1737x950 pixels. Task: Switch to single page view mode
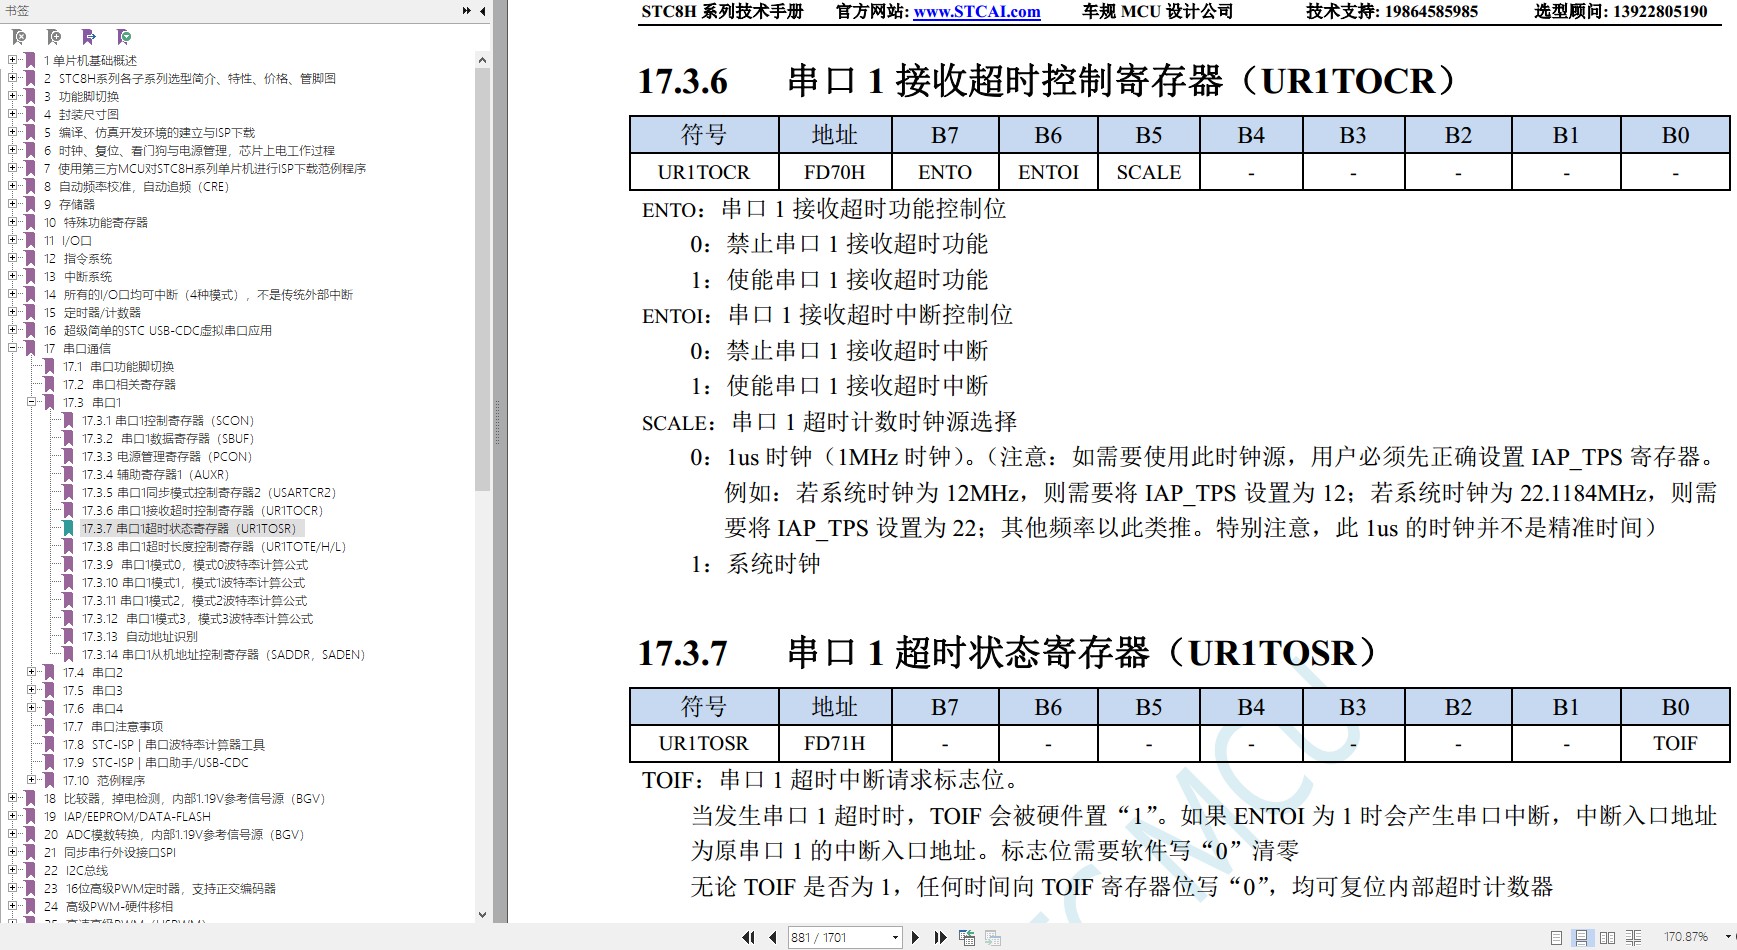(1556, 937)
